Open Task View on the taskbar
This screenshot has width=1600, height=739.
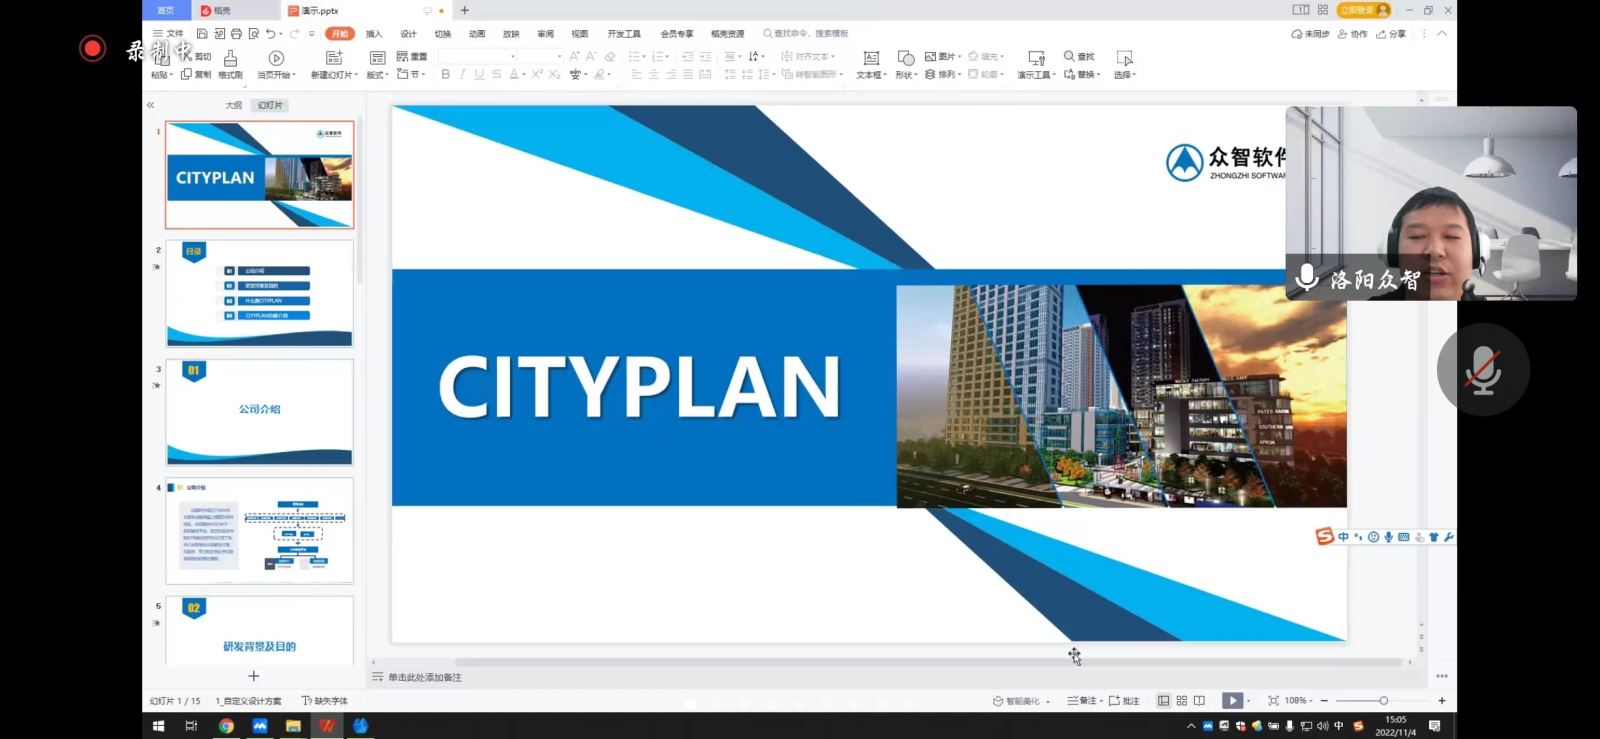click(x=191, y=726)
